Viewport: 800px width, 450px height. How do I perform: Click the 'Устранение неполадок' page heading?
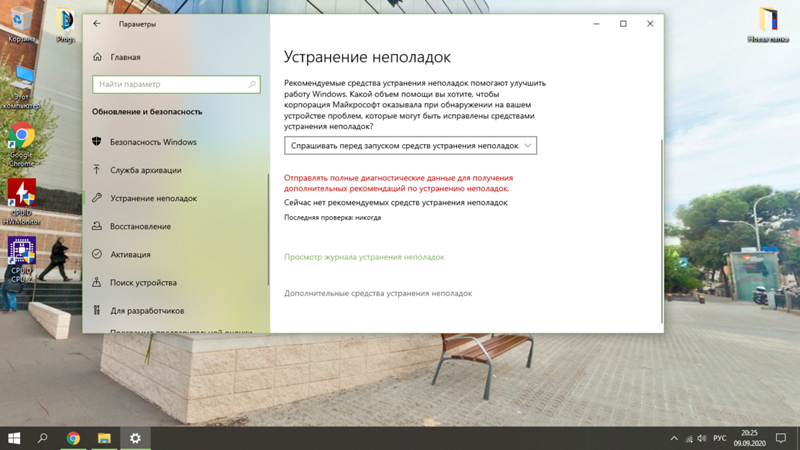367,57
